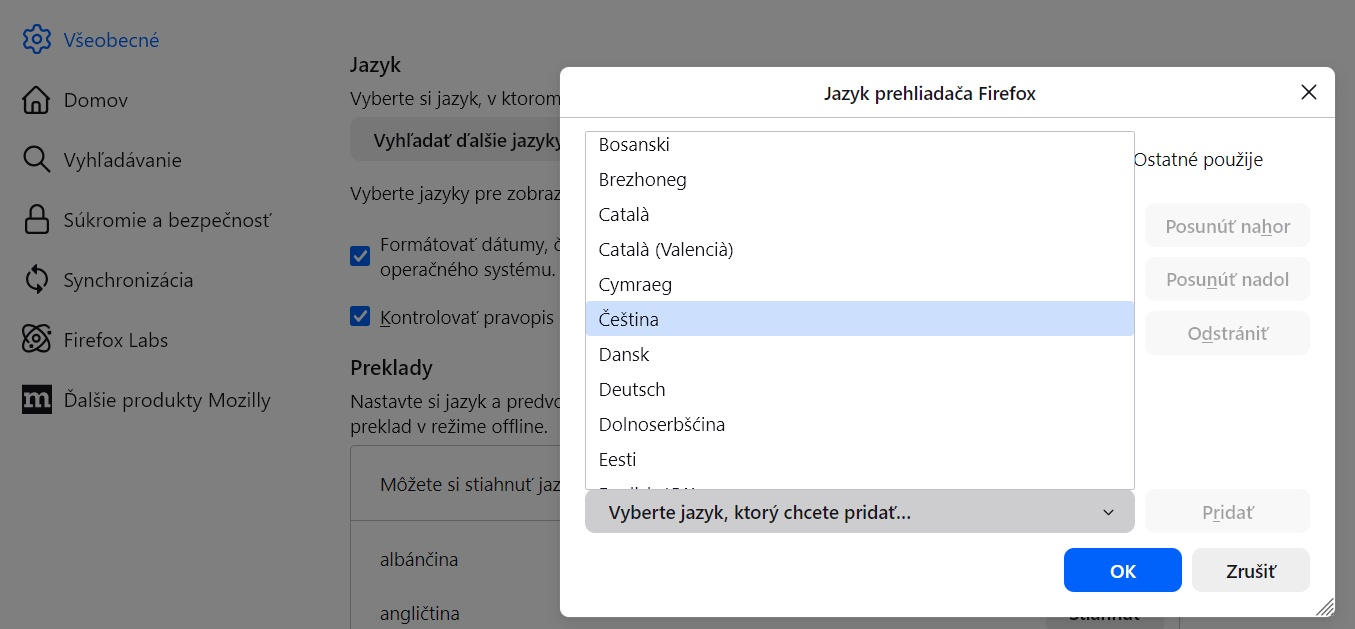Click the Firefox Labs icon
This screenshot has width=1355, height=629.
tap(36, 340)
